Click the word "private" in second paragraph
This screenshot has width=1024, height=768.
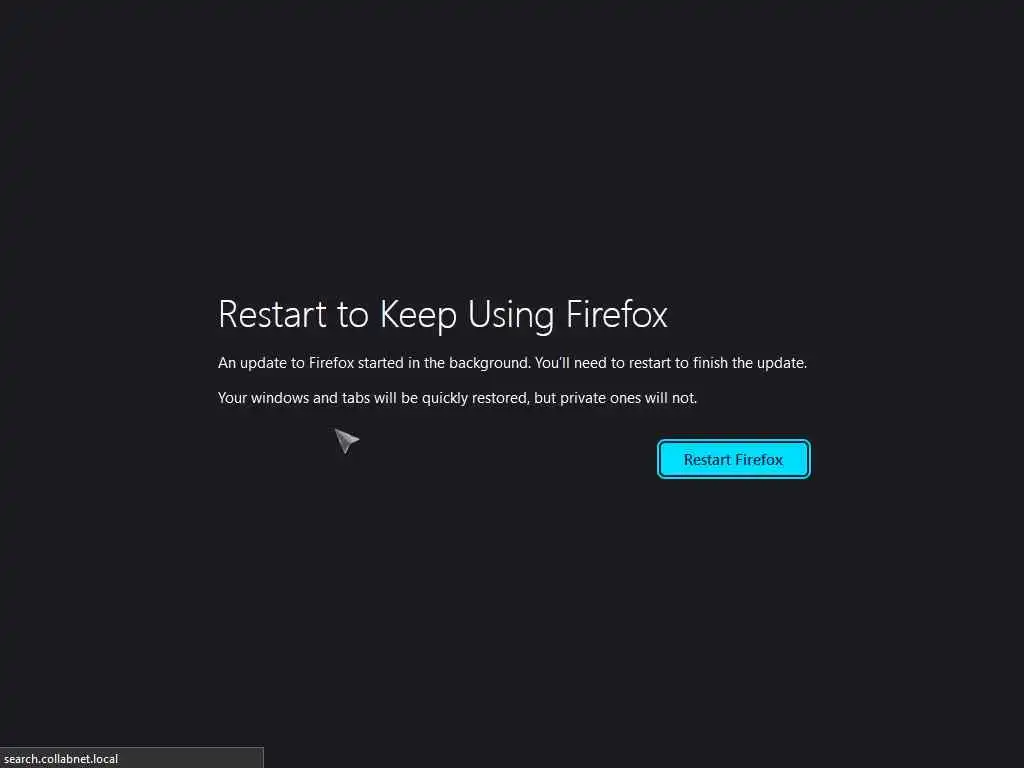[x=583, y=398]
